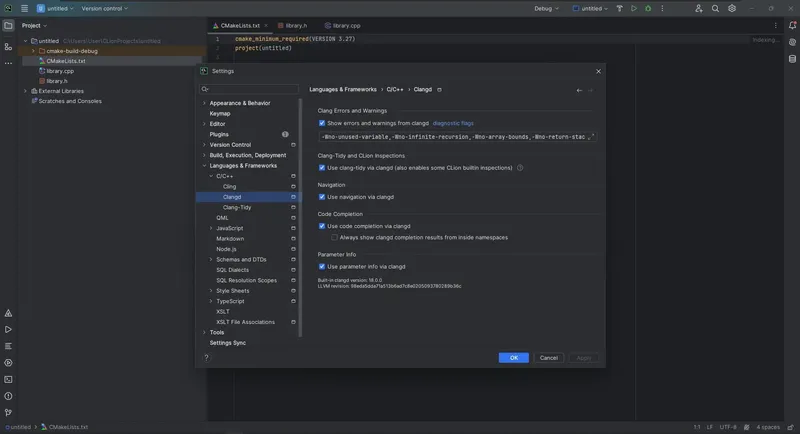
Task: Click the Build hammer icon
Action: coord(620,8)
